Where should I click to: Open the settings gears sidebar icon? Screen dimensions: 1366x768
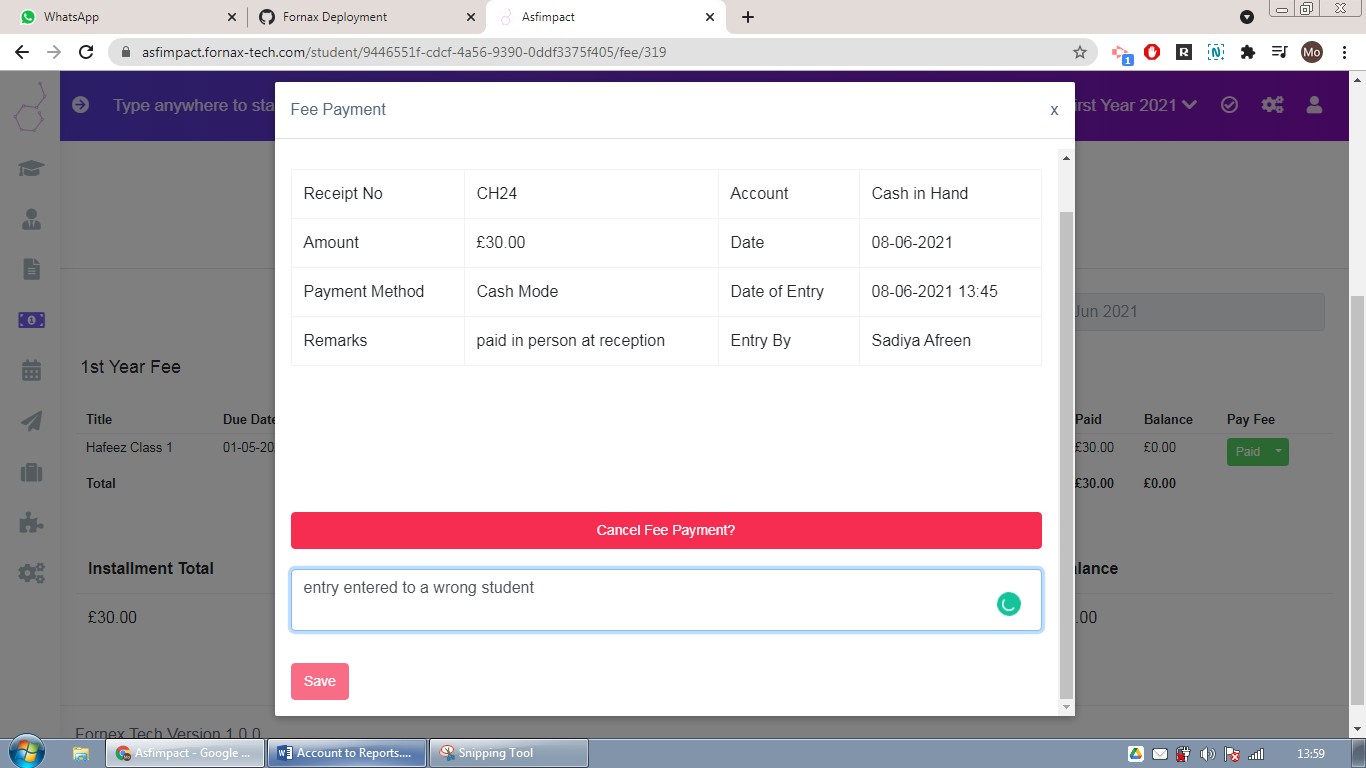(x=31, y=573)
